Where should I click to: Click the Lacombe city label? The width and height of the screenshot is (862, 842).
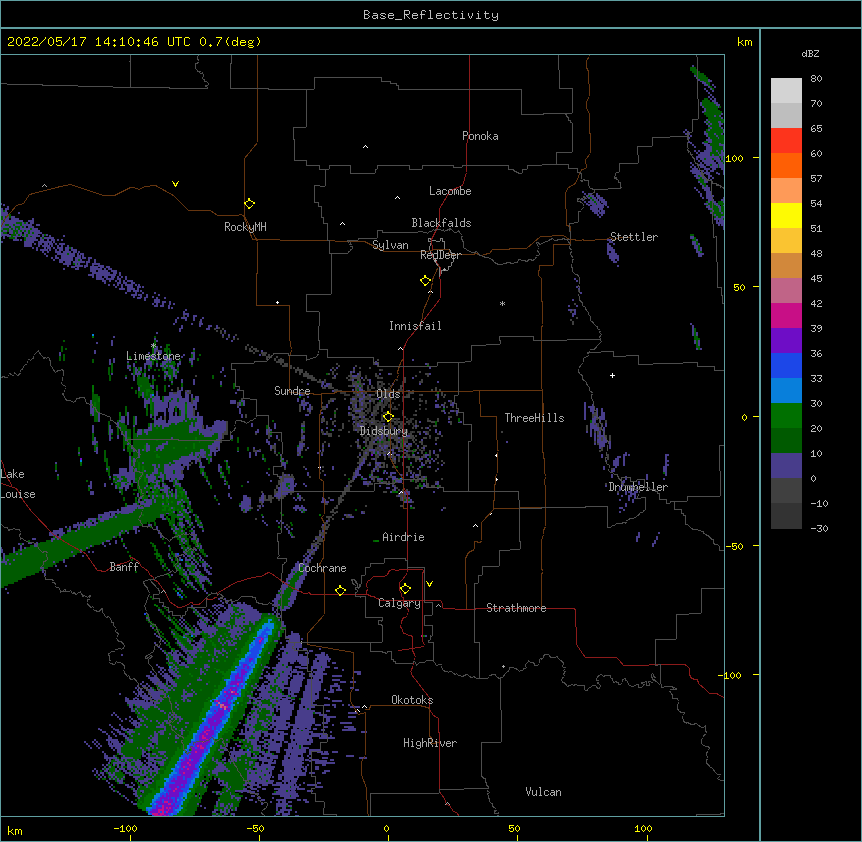click(450, 191)
